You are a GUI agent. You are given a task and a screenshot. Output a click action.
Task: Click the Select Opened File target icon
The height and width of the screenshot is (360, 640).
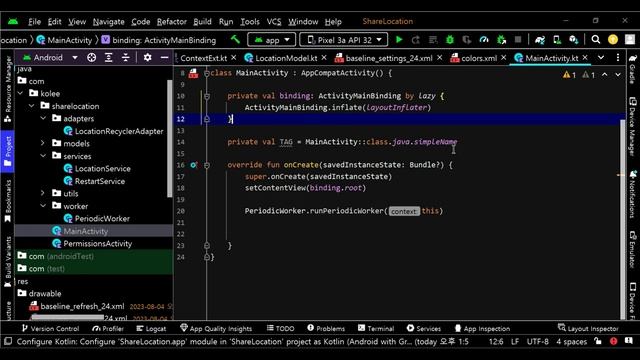point(91,58)
